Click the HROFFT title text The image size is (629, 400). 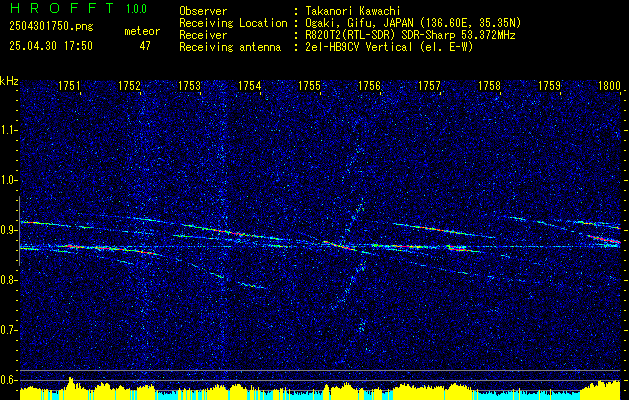coord(62,8)
